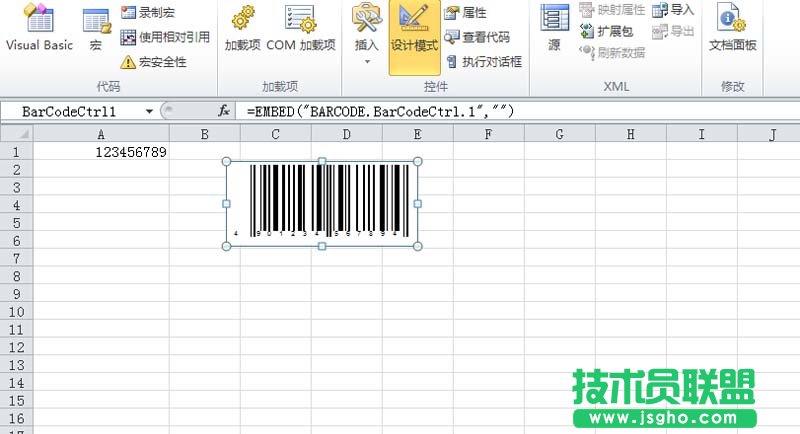Select column I header
This screenshot has height=434, width=800.
pyautogui.click(x=701, y=134)
